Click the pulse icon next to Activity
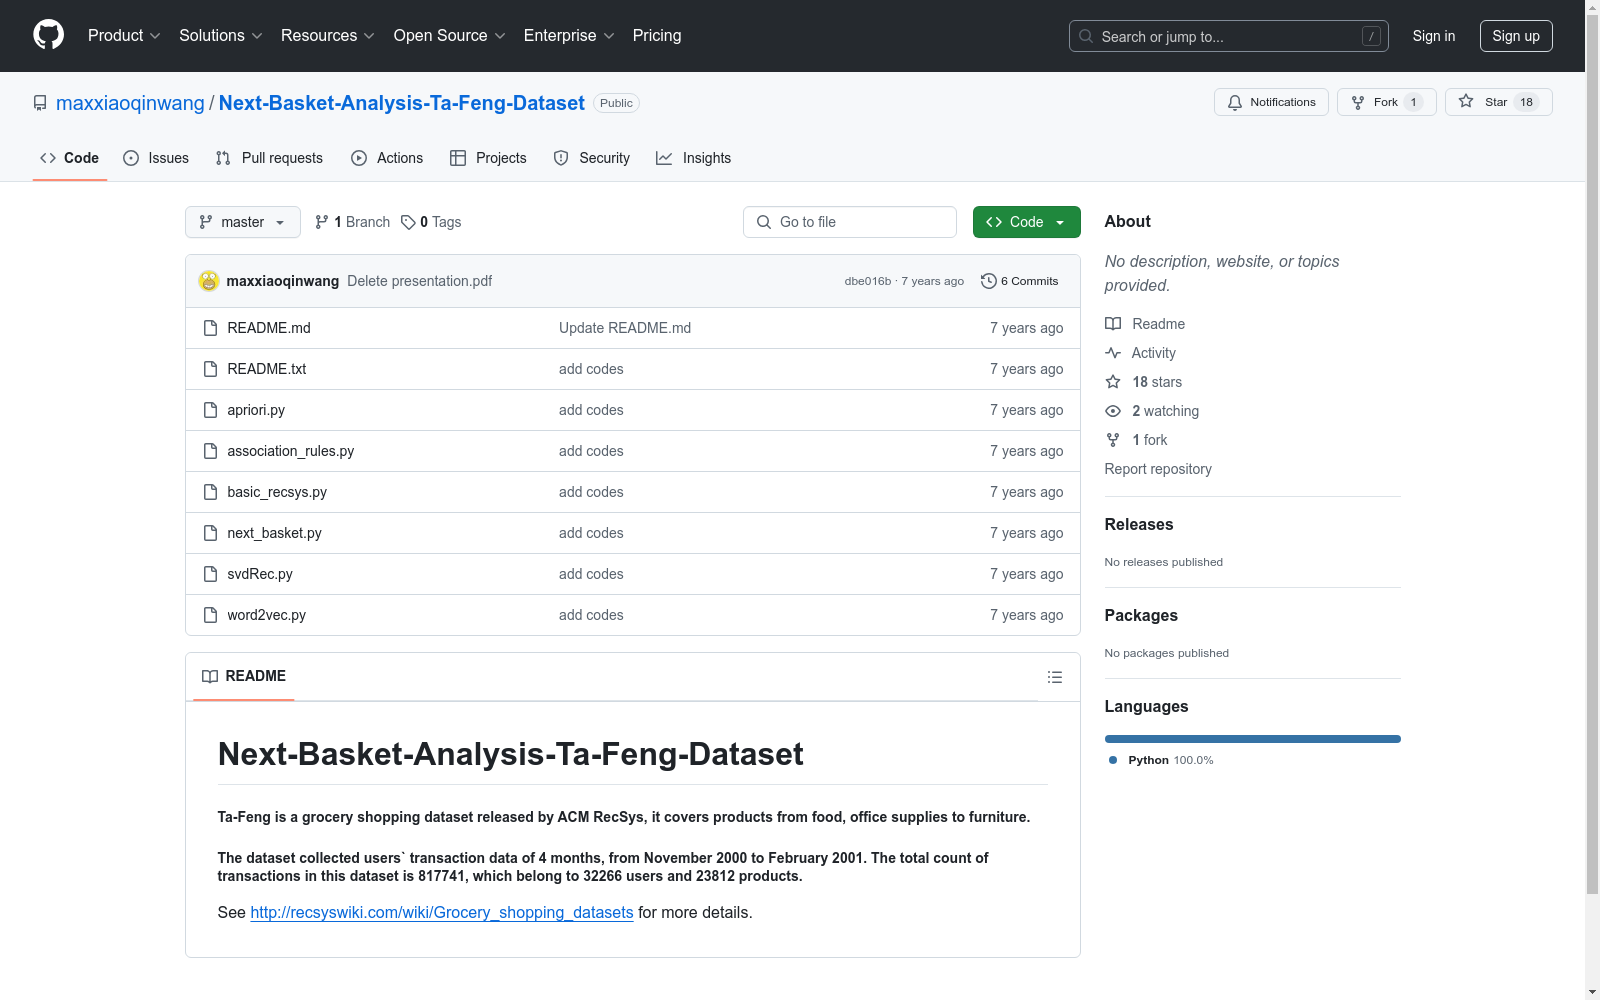1600x1000 pixels. click(x=1113, y=353)
